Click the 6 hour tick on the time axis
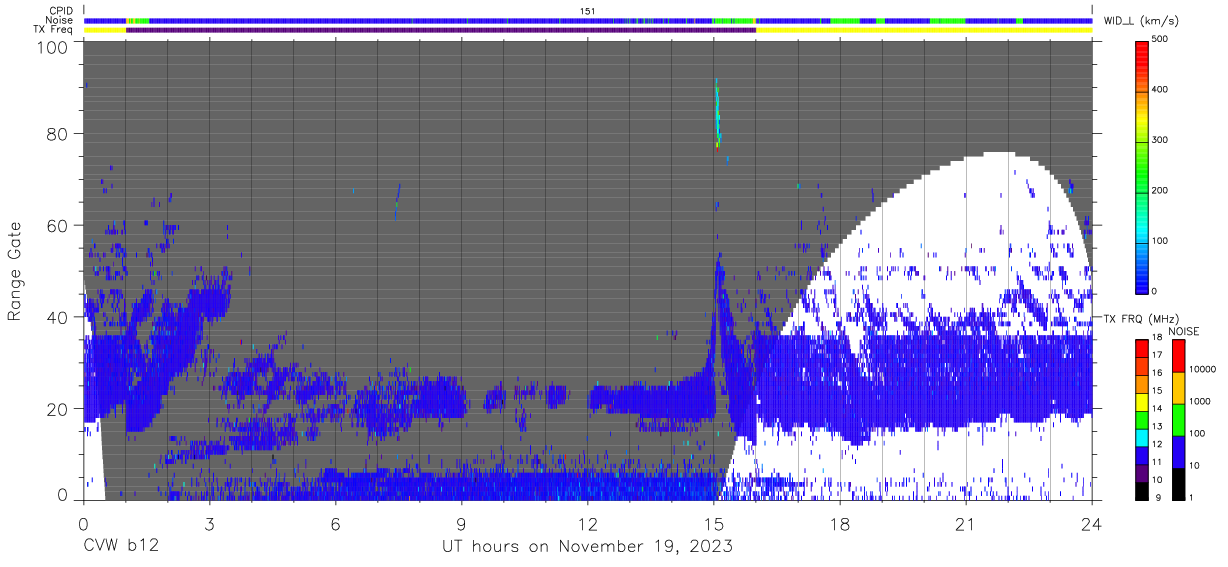Image resolution: width=1228 pixels, height=567 pixels. pos(336,523)
